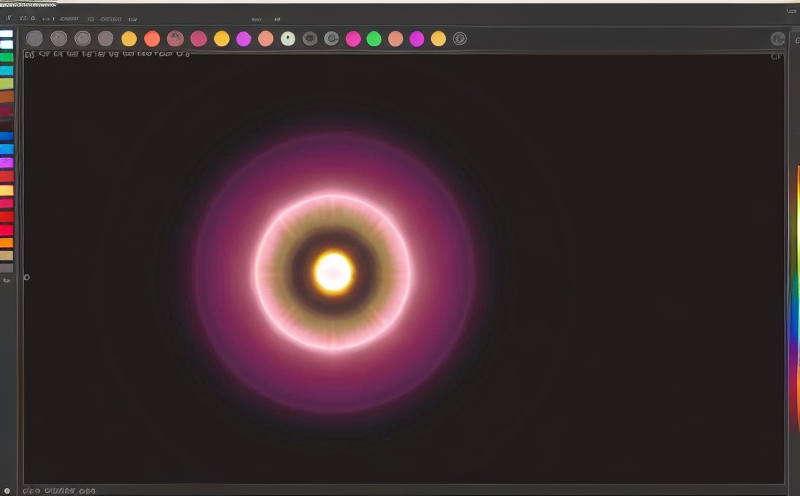Select the dark icon right of the white circle

click(x=310, y=39)
